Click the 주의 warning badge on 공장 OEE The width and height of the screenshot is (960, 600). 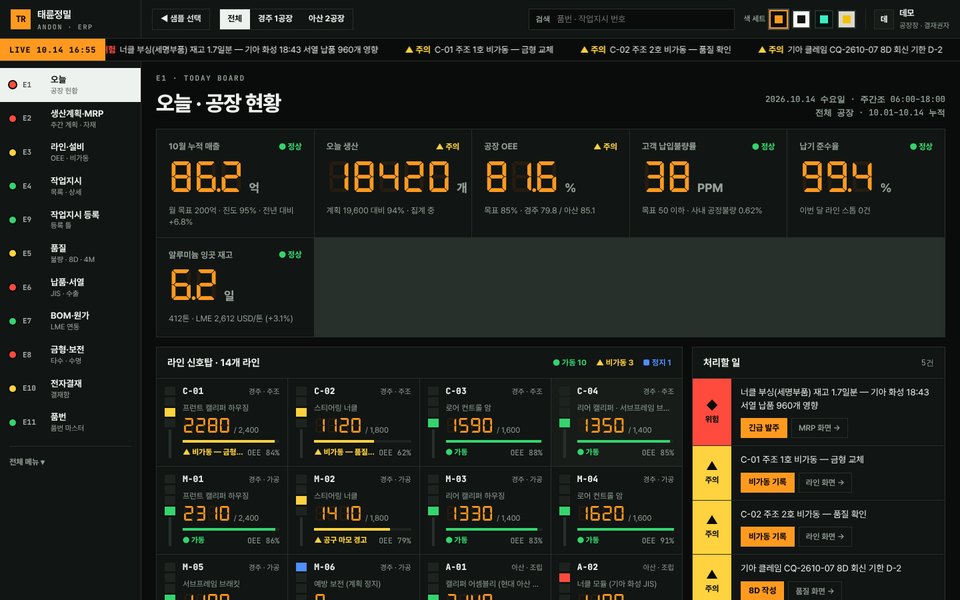(x=606, y=146)
